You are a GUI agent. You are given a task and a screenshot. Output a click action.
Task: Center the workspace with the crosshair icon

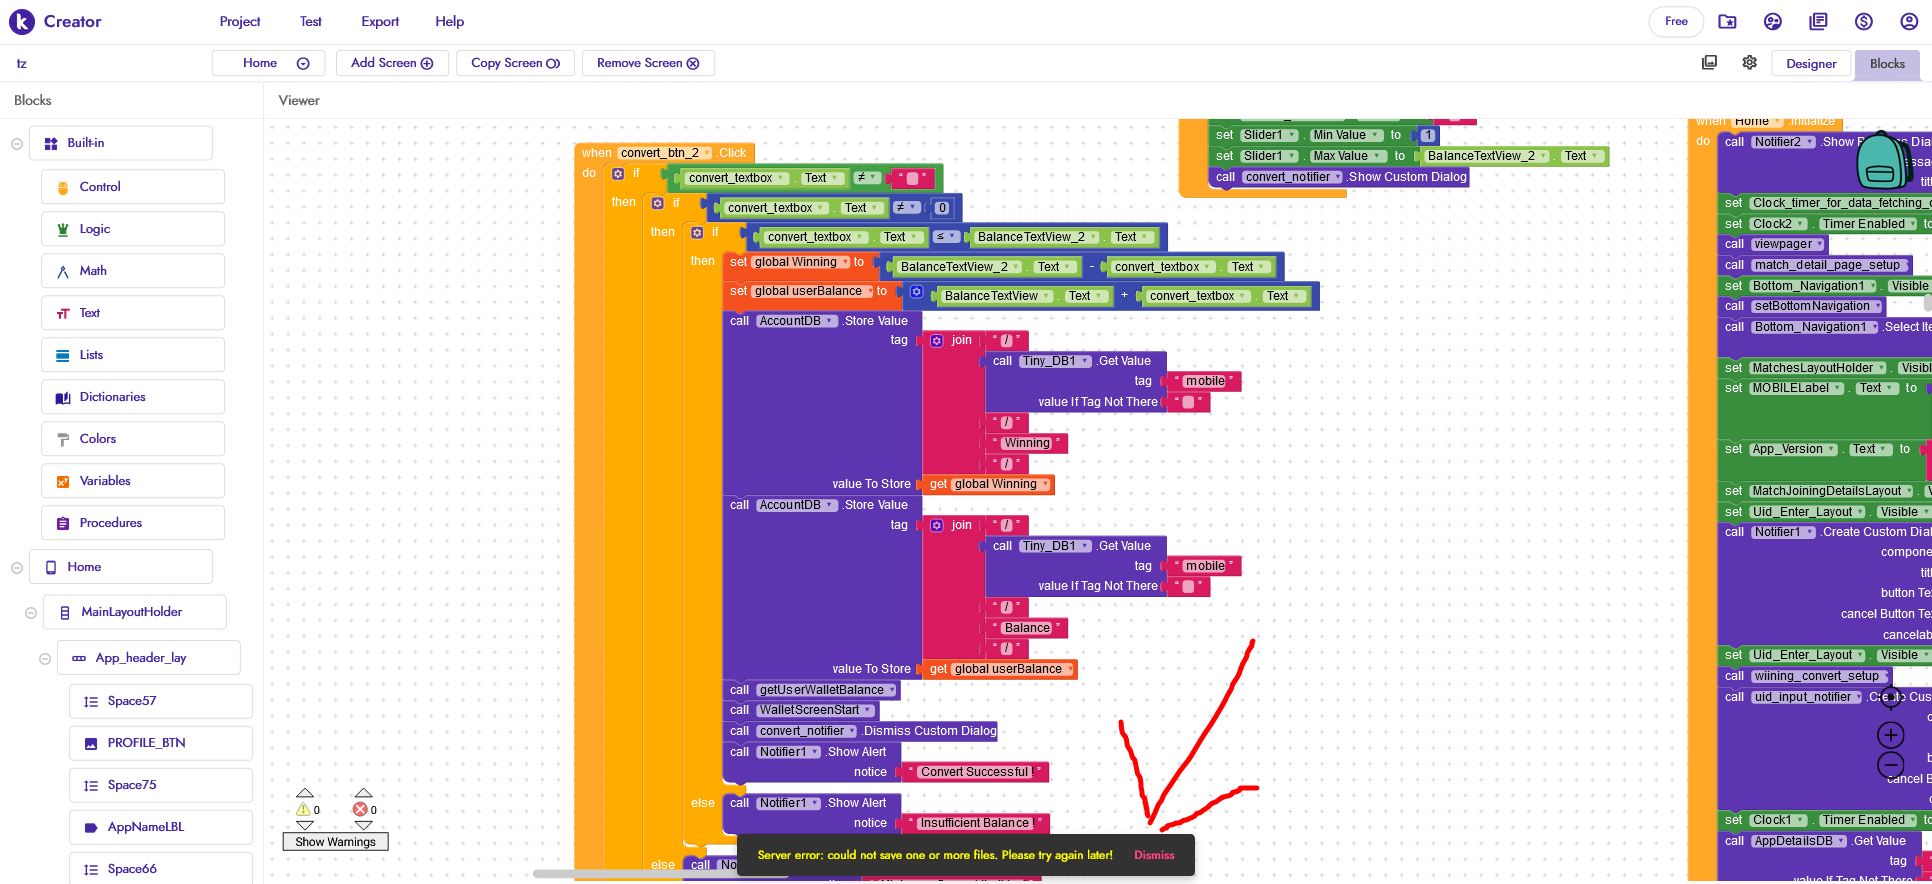1890,697
